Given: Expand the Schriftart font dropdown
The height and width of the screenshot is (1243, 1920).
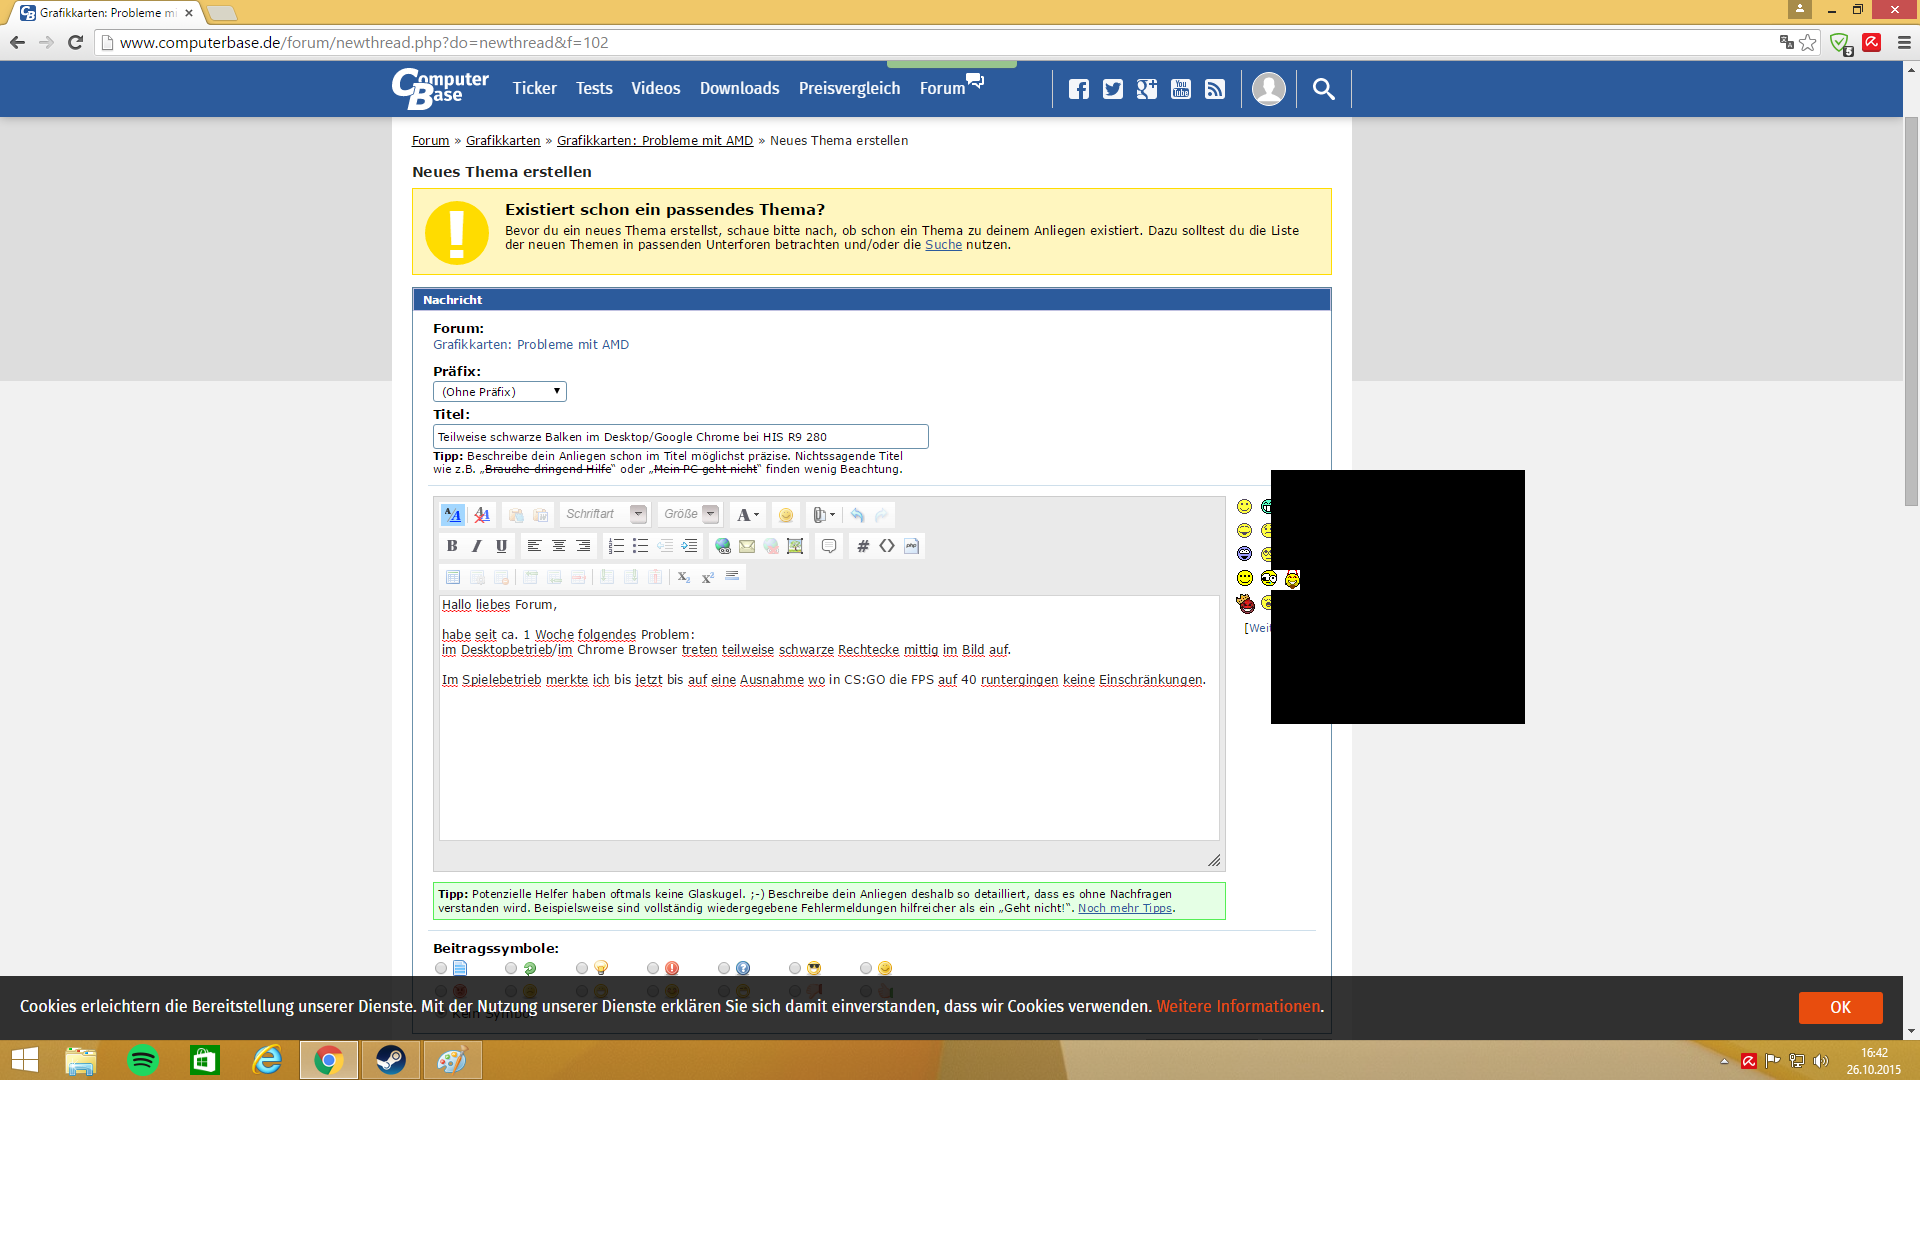Looking at the screenshot, I should [x=638, y=515].
